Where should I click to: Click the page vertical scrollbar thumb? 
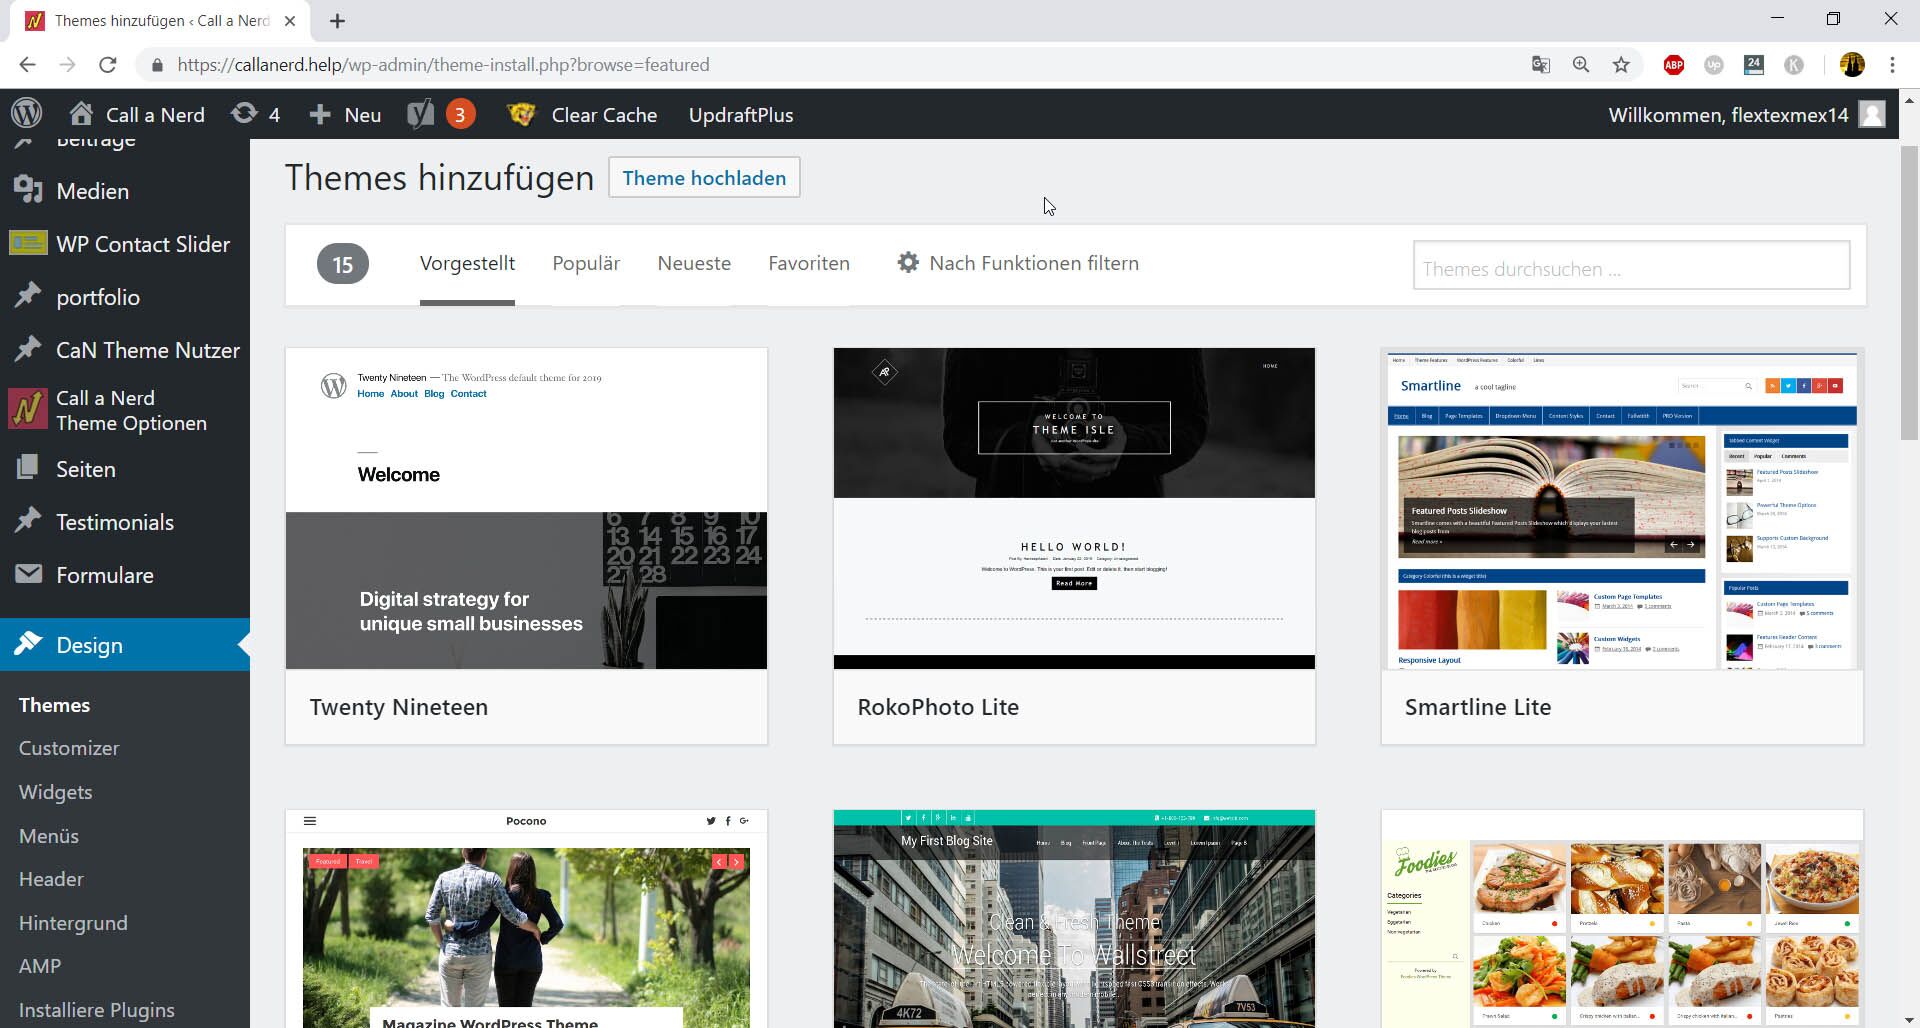[x=1909, y=292]
